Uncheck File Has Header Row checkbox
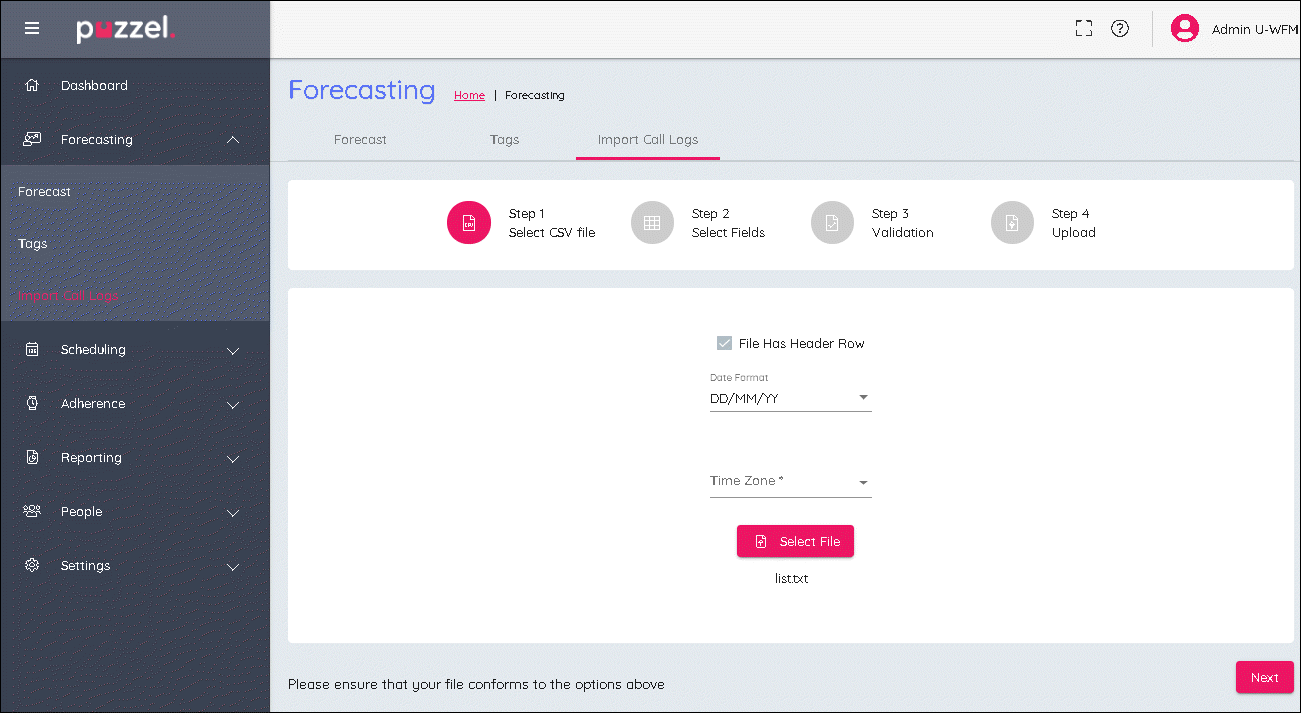1301x713 pixels. [x=725, y=344]
